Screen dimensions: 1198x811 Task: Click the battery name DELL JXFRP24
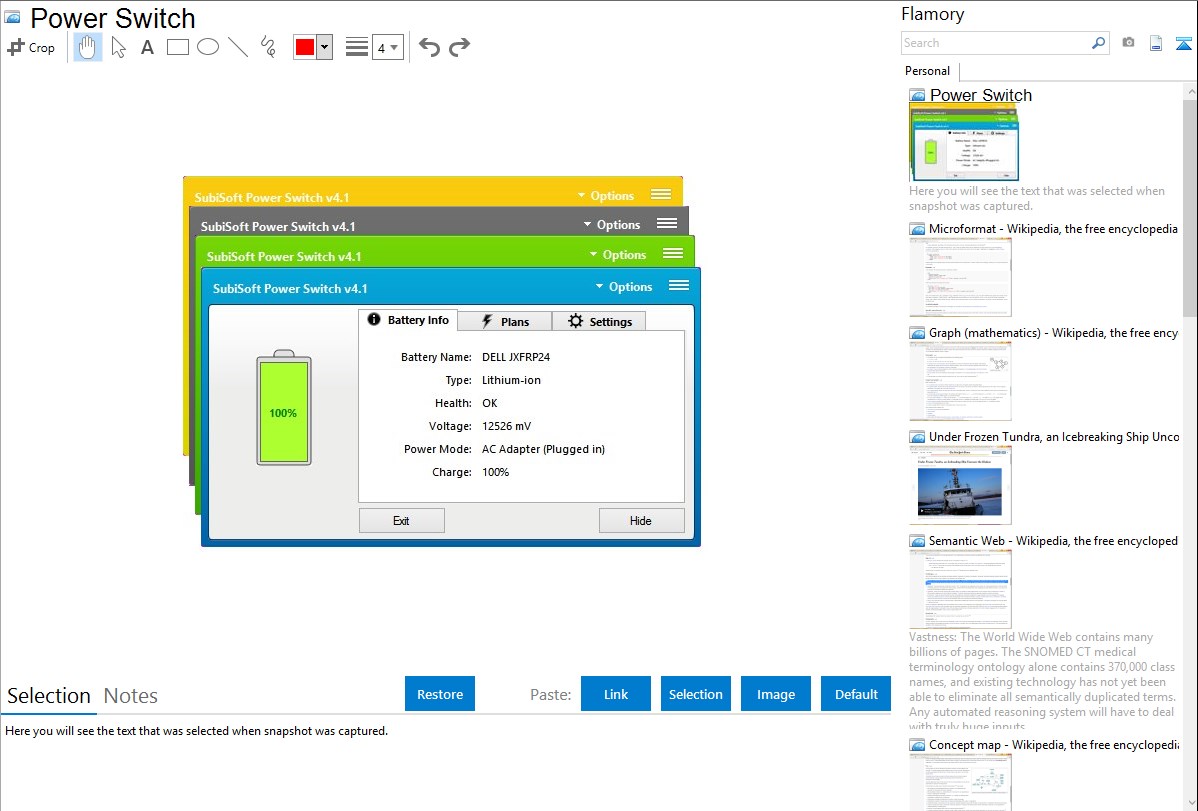tap(516, 357)
